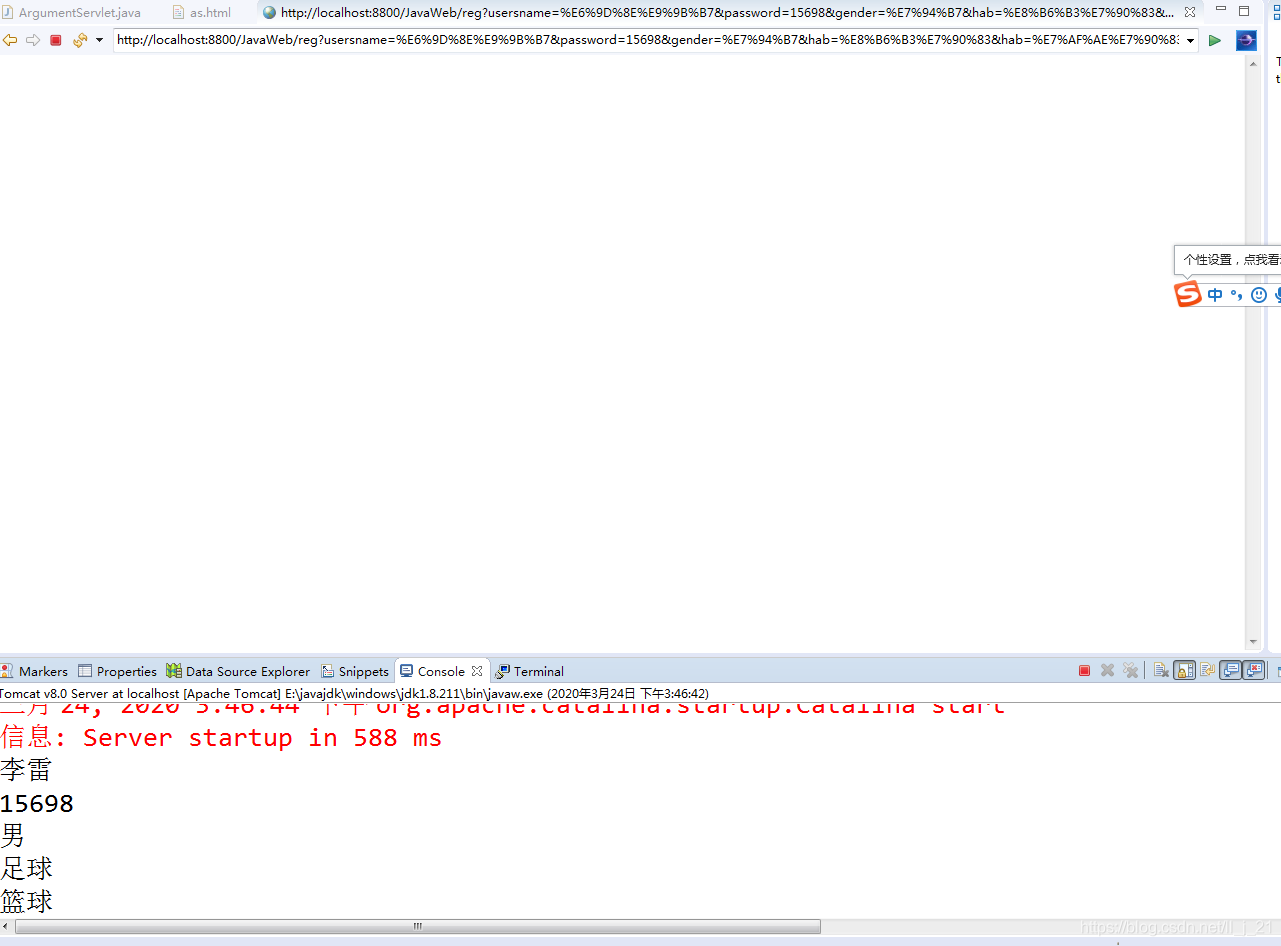Remove the launch (single gray X)

(1107, 671)
